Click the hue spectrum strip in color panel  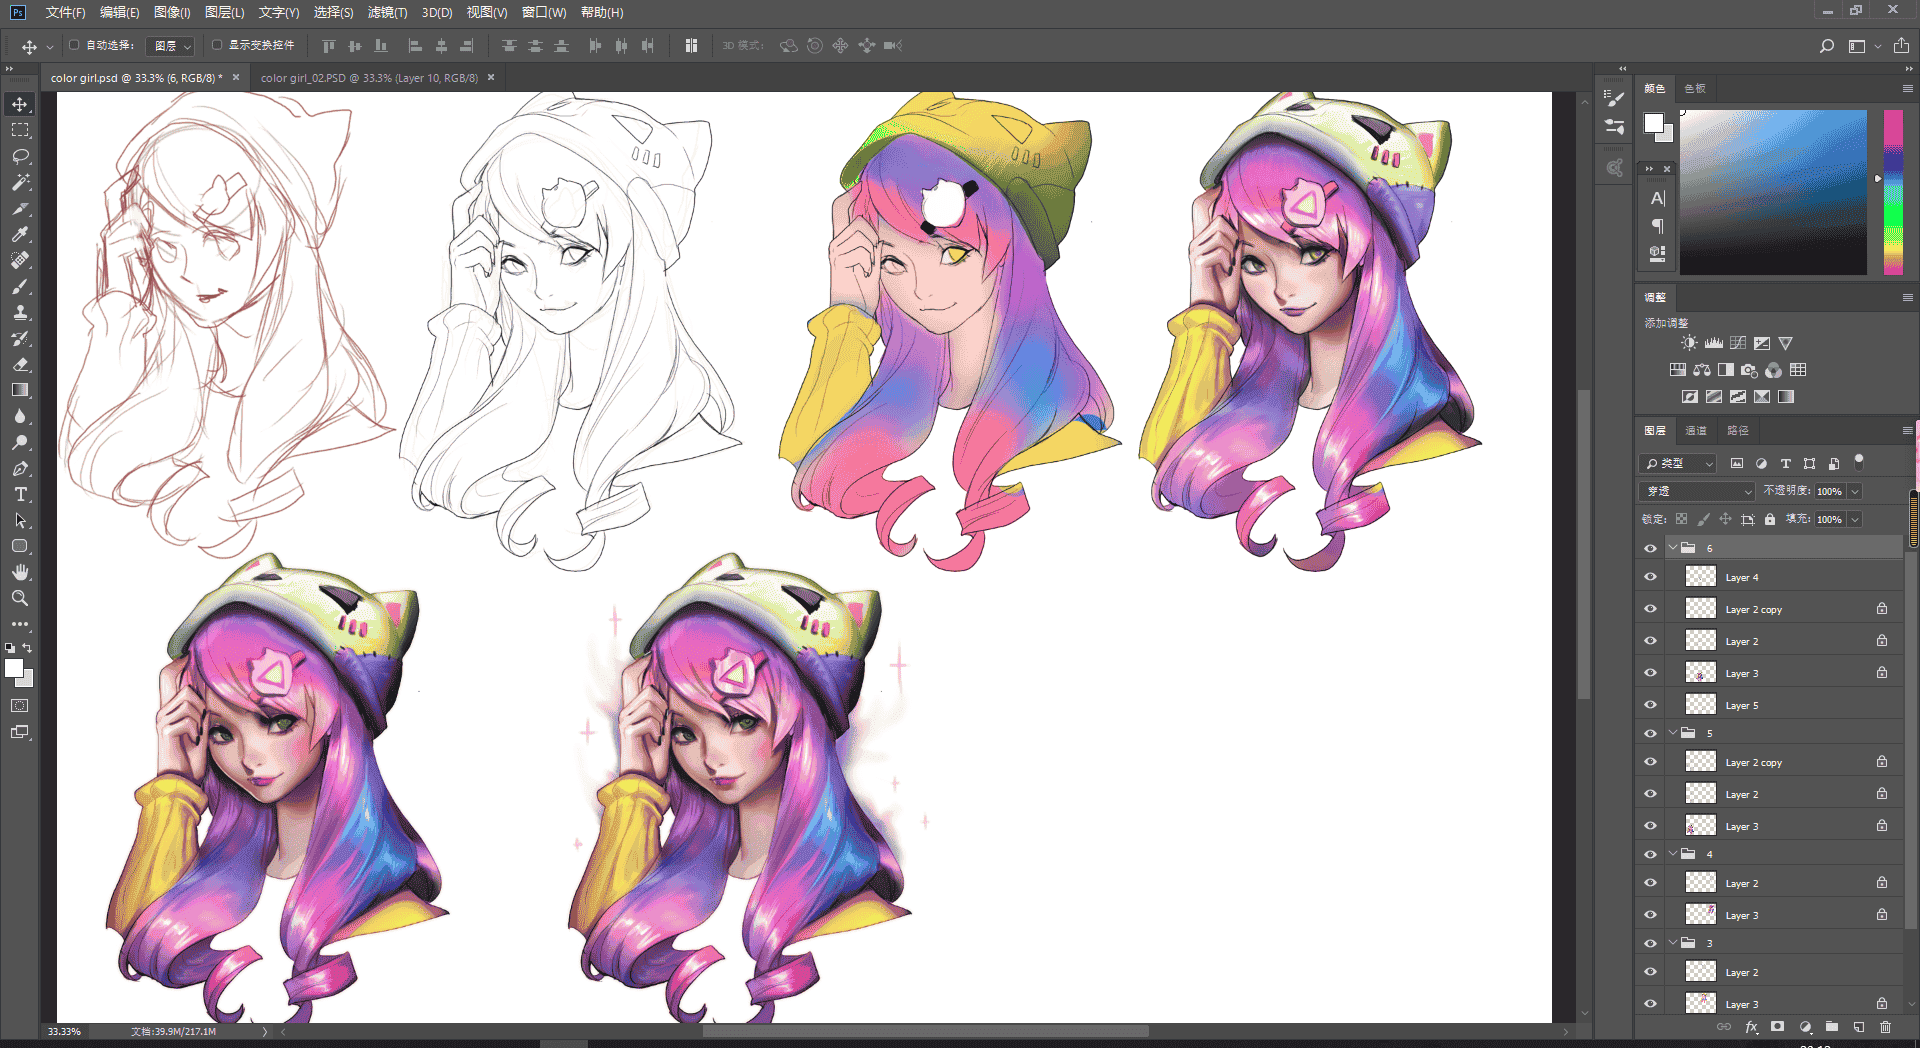click(x=1893, y=192)
